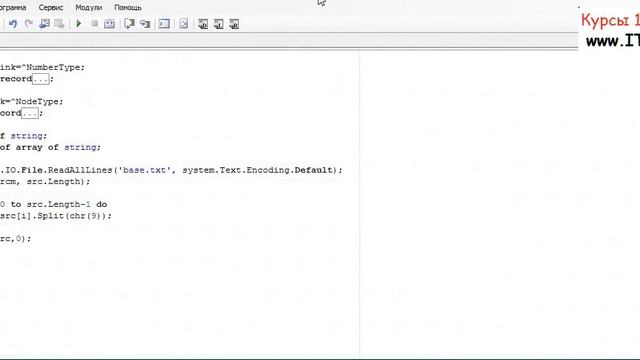The height and width of the screenshot is (360, 640).
Task: Click the '^NumberType;' text in the editor
Action: 53,67
